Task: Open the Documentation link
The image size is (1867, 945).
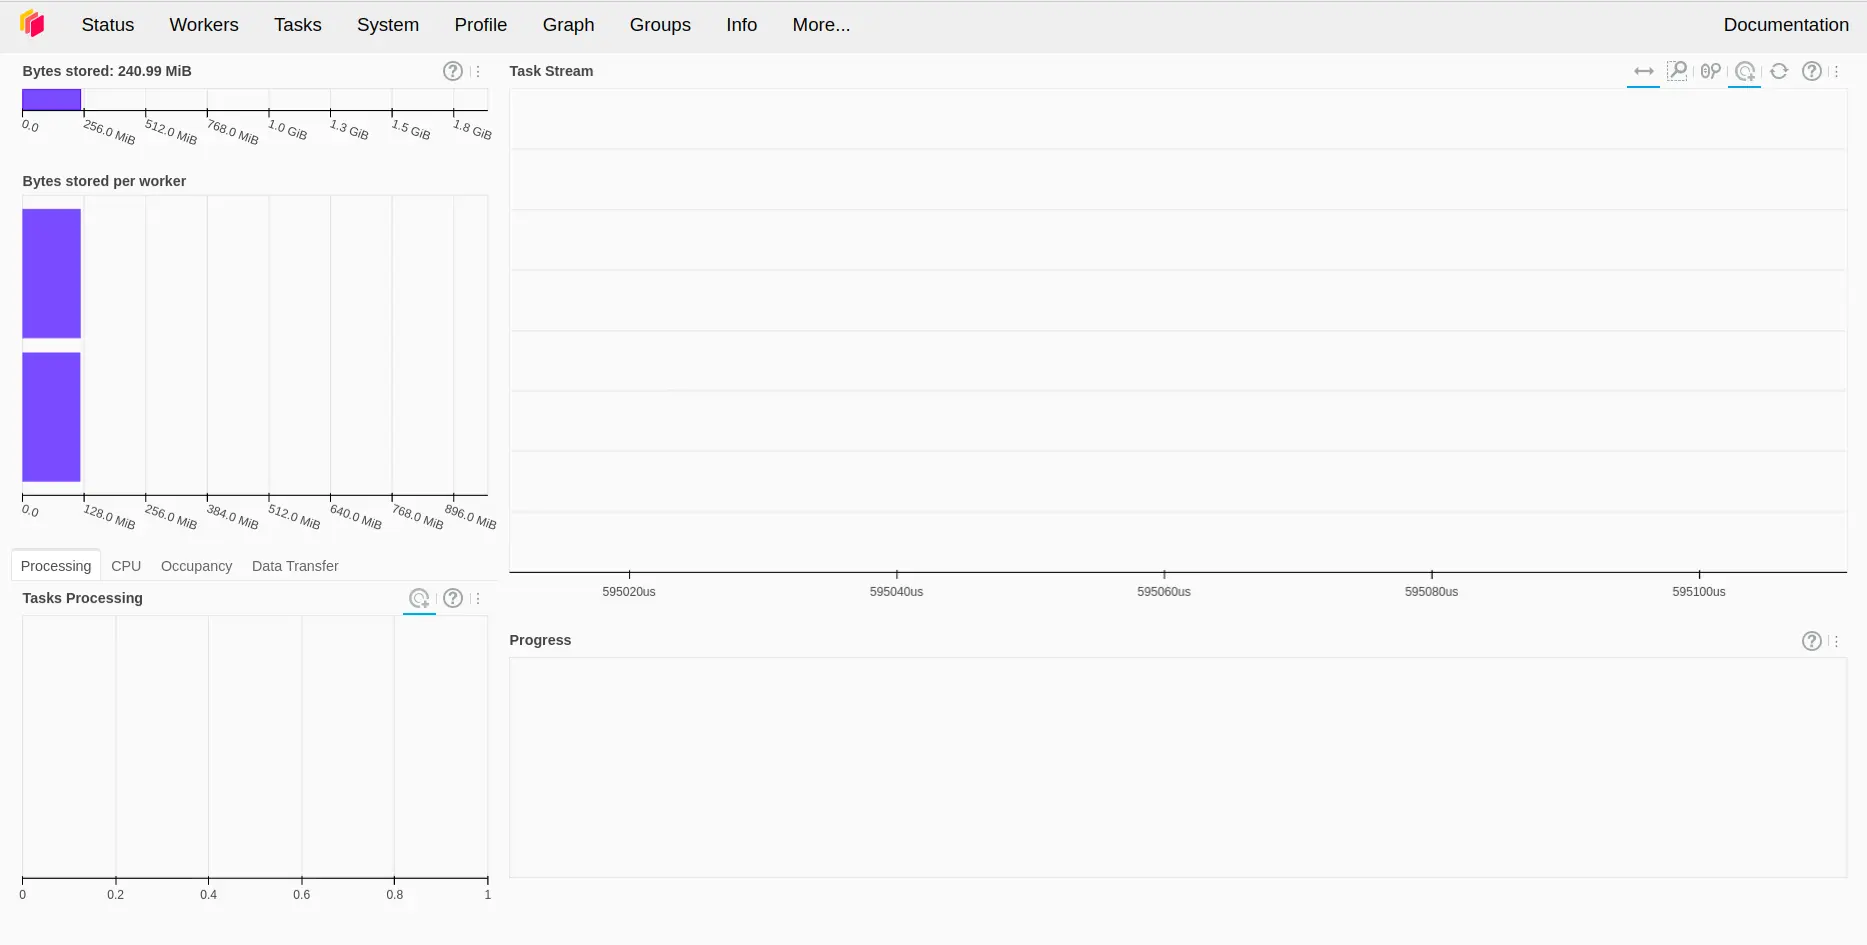Action: (x=1786, y=25)
